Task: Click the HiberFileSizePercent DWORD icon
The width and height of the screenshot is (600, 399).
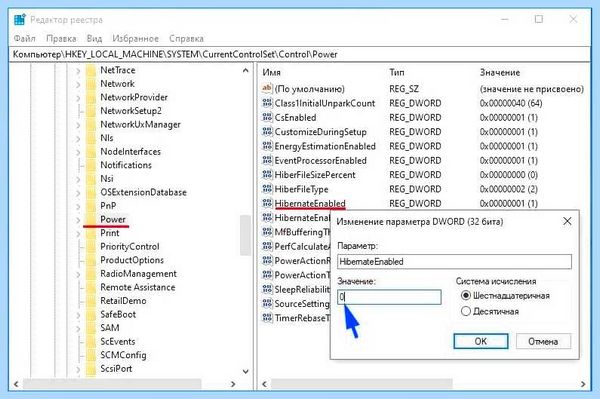Action: pyautogui.click(x=267, y=175)
